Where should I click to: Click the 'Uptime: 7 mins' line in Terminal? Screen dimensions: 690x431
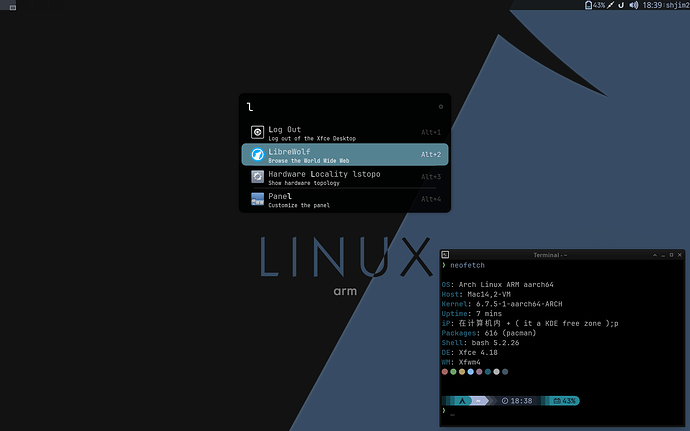click(x=471, y=313)
